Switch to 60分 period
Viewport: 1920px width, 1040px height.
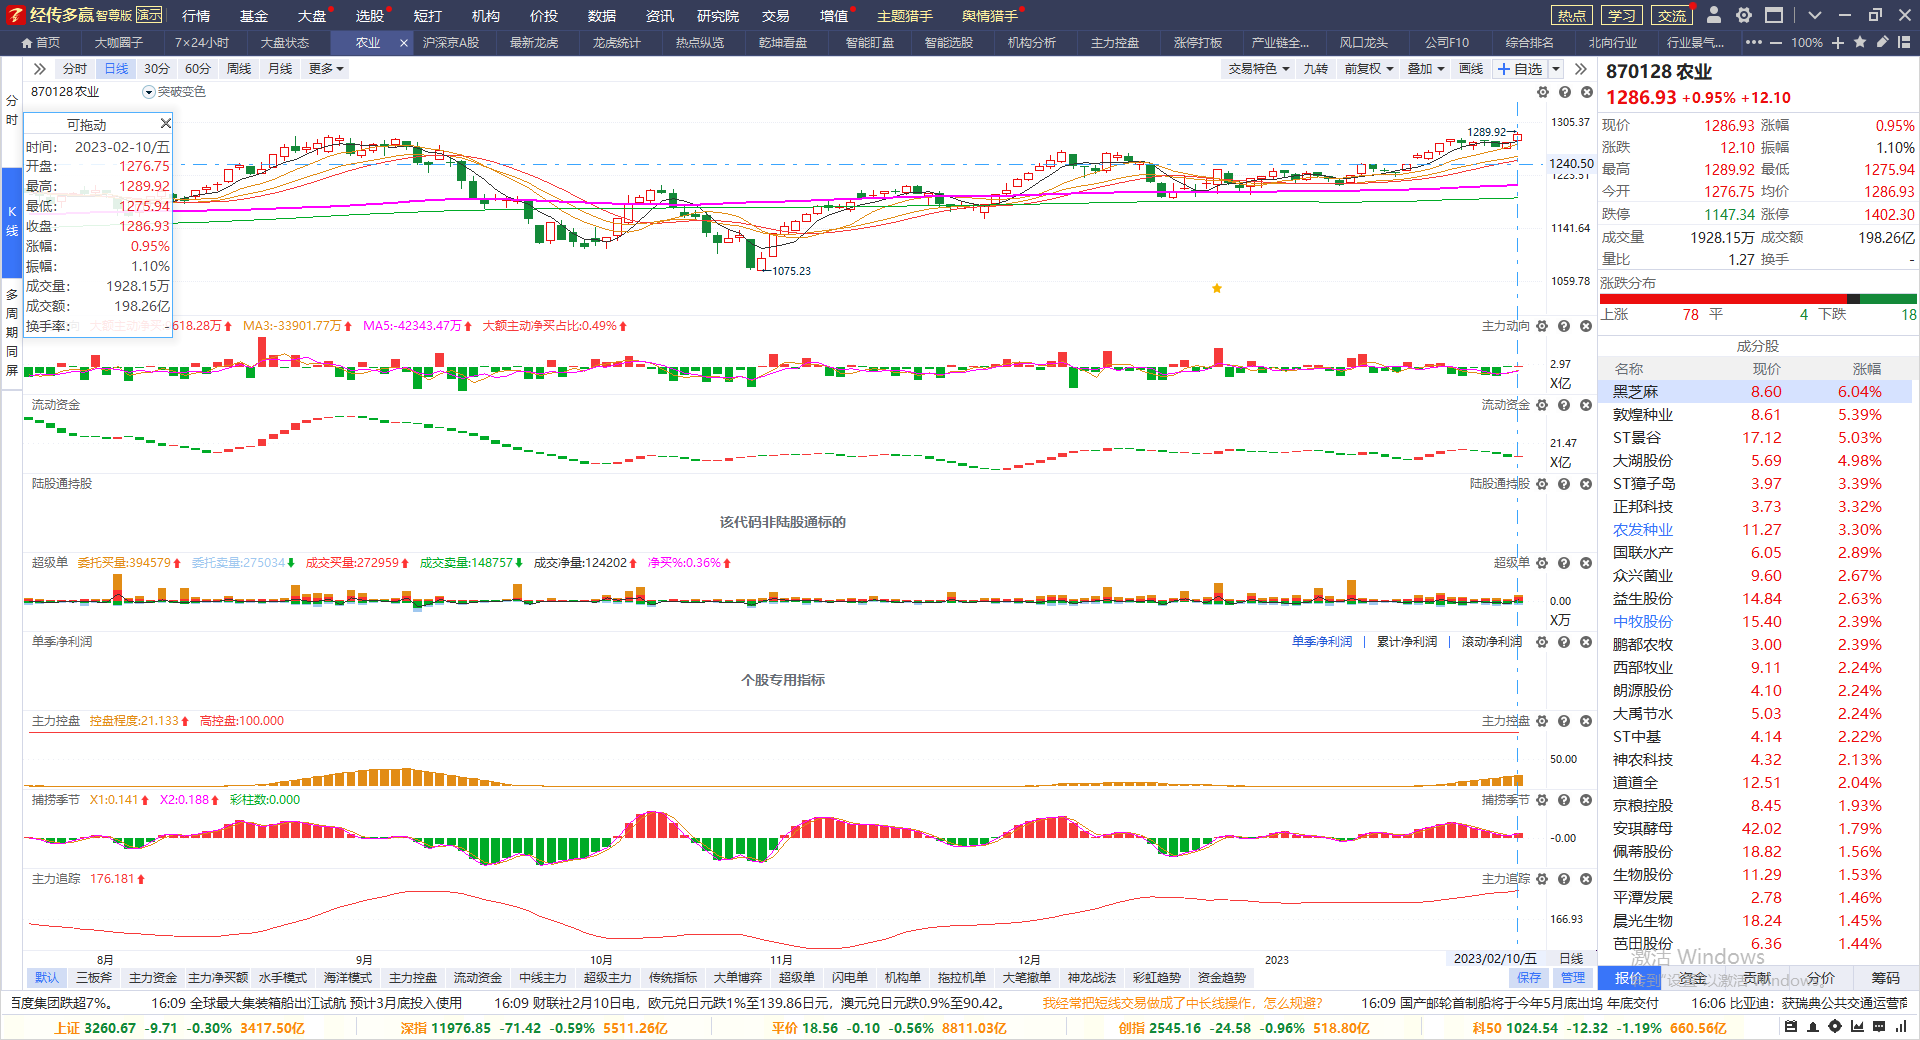198,69
